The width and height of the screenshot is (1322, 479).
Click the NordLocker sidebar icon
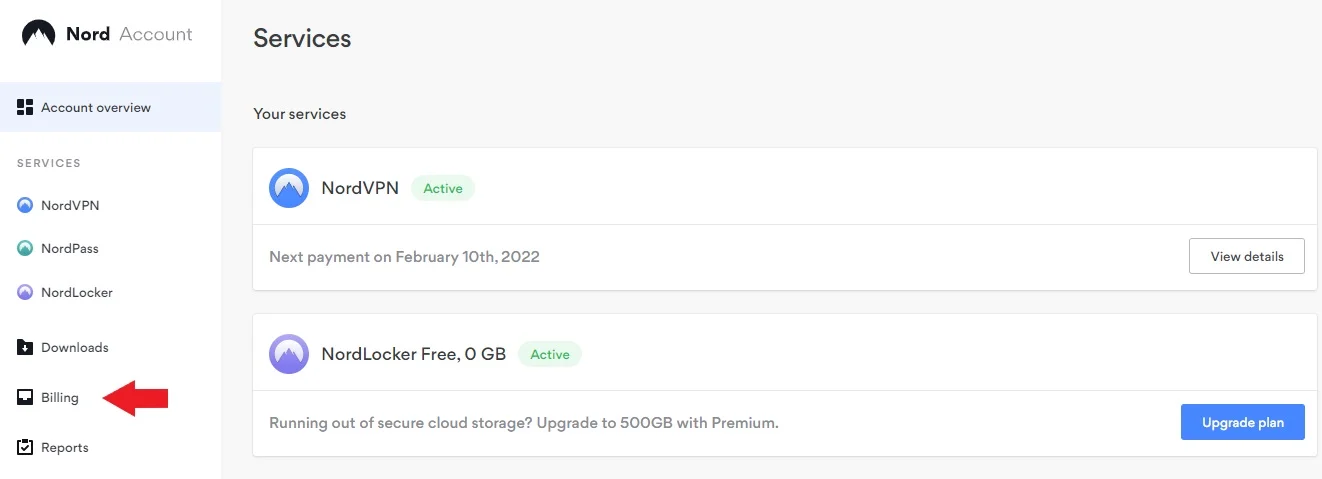click(x=25, y=293)
